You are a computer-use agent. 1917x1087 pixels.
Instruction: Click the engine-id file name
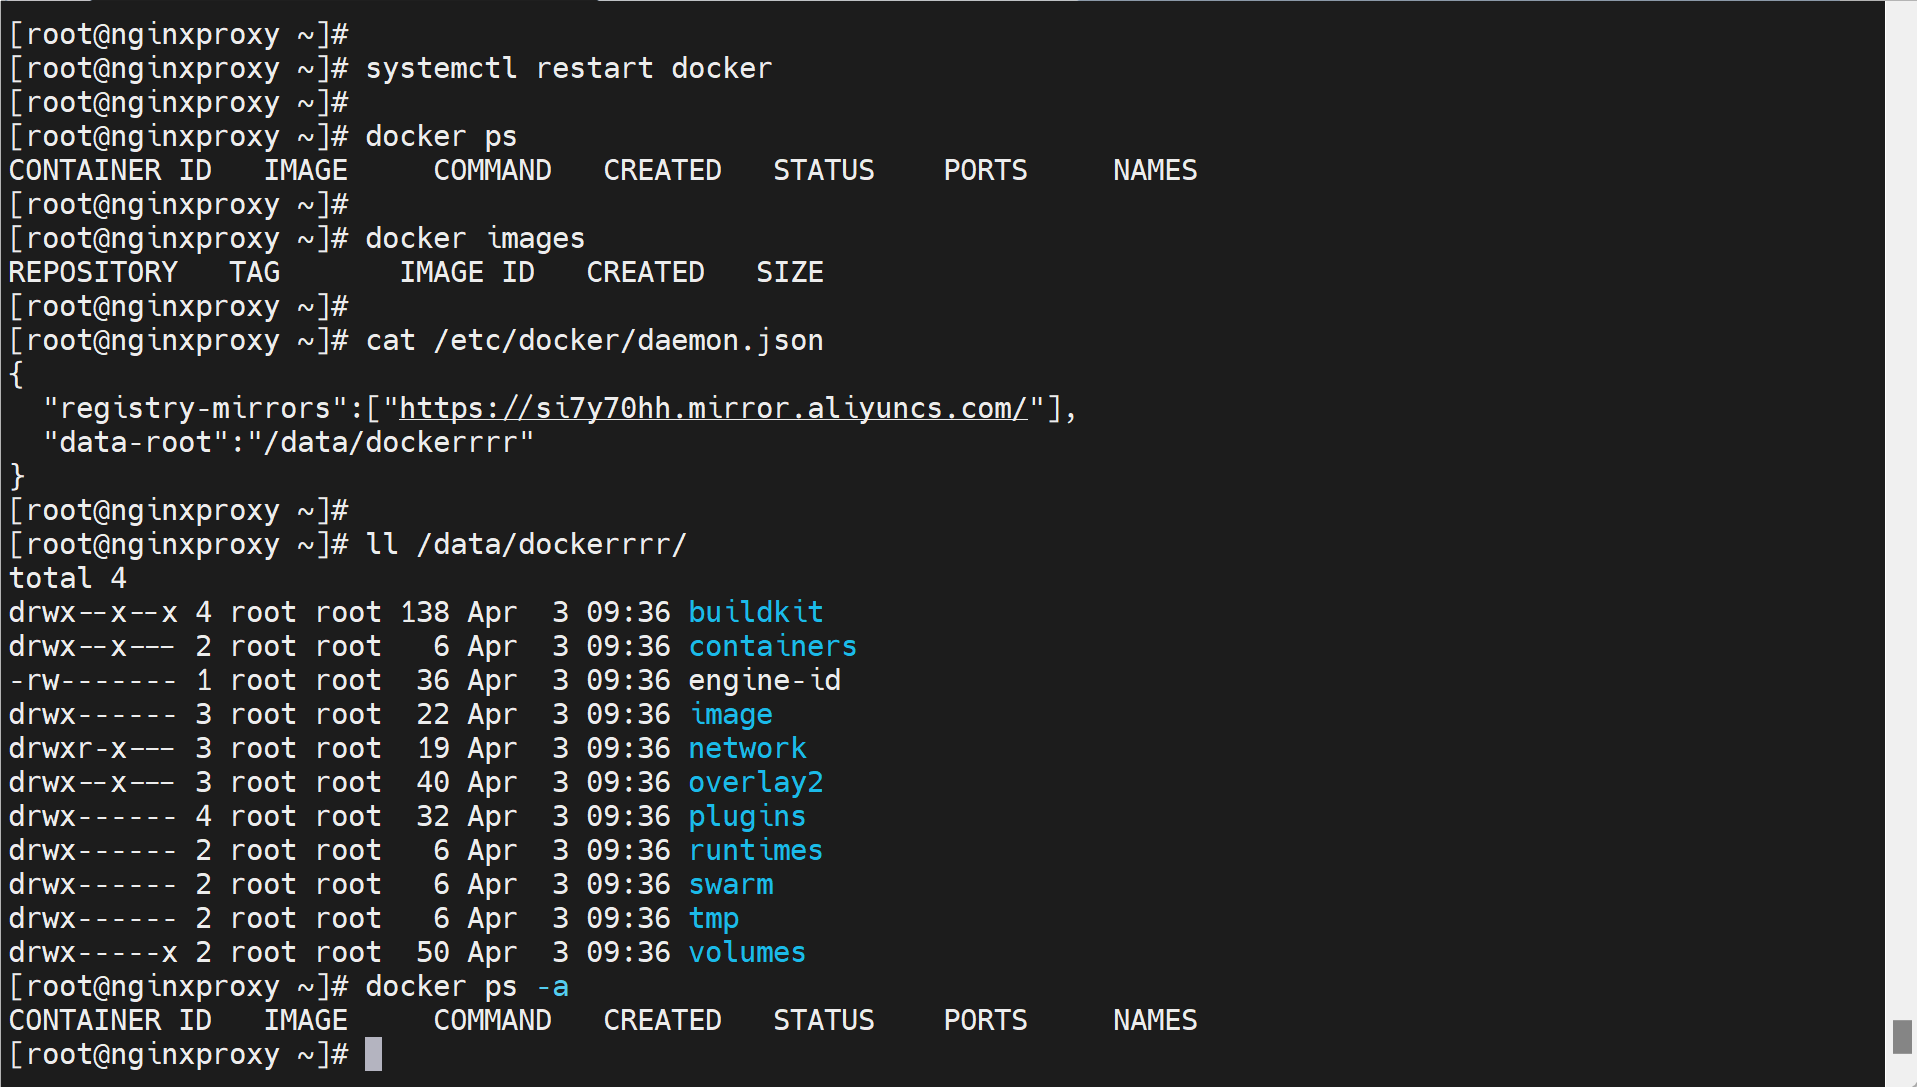tap(764, 680)
